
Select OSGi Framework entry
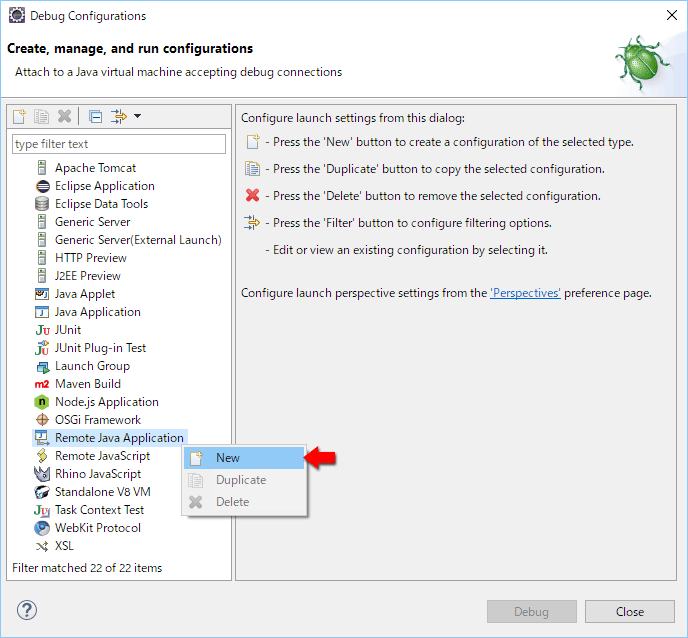tap(97, 420)
